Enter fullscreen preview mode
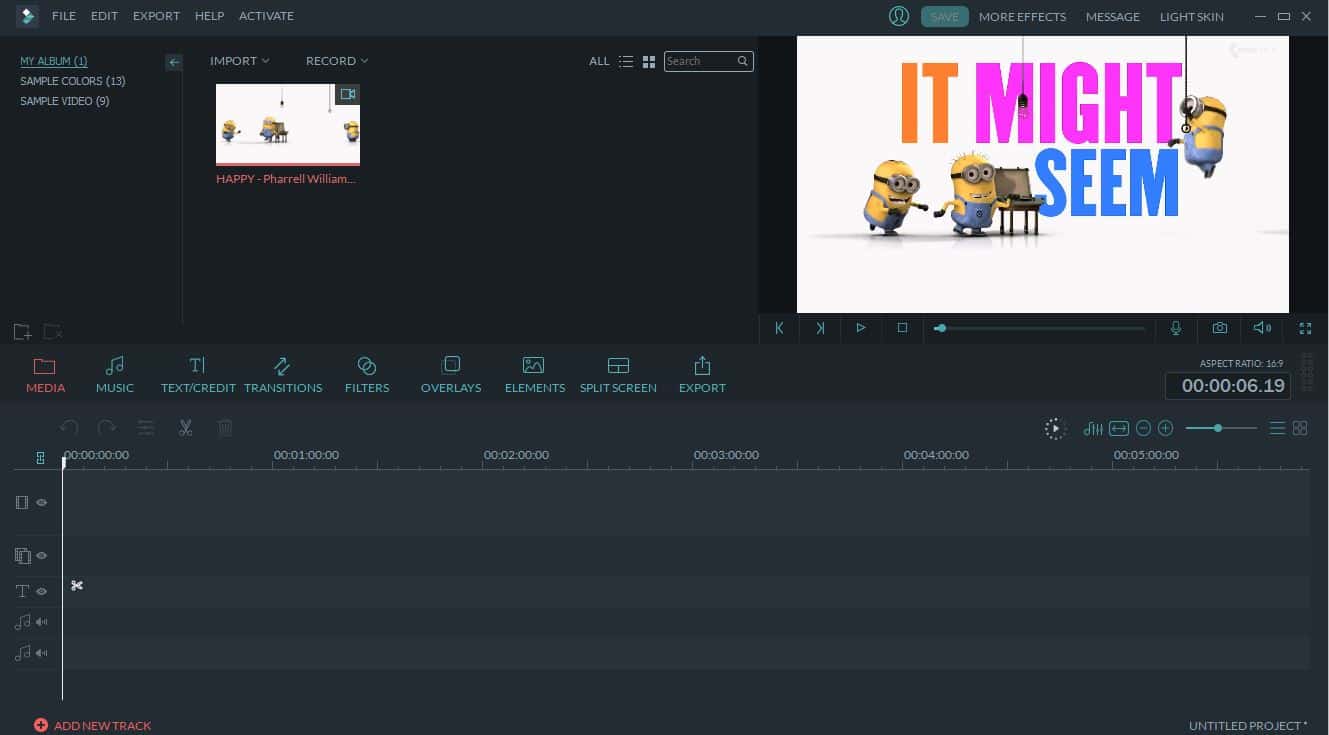Screen dimensions: 1329x735 point(1305,328)
